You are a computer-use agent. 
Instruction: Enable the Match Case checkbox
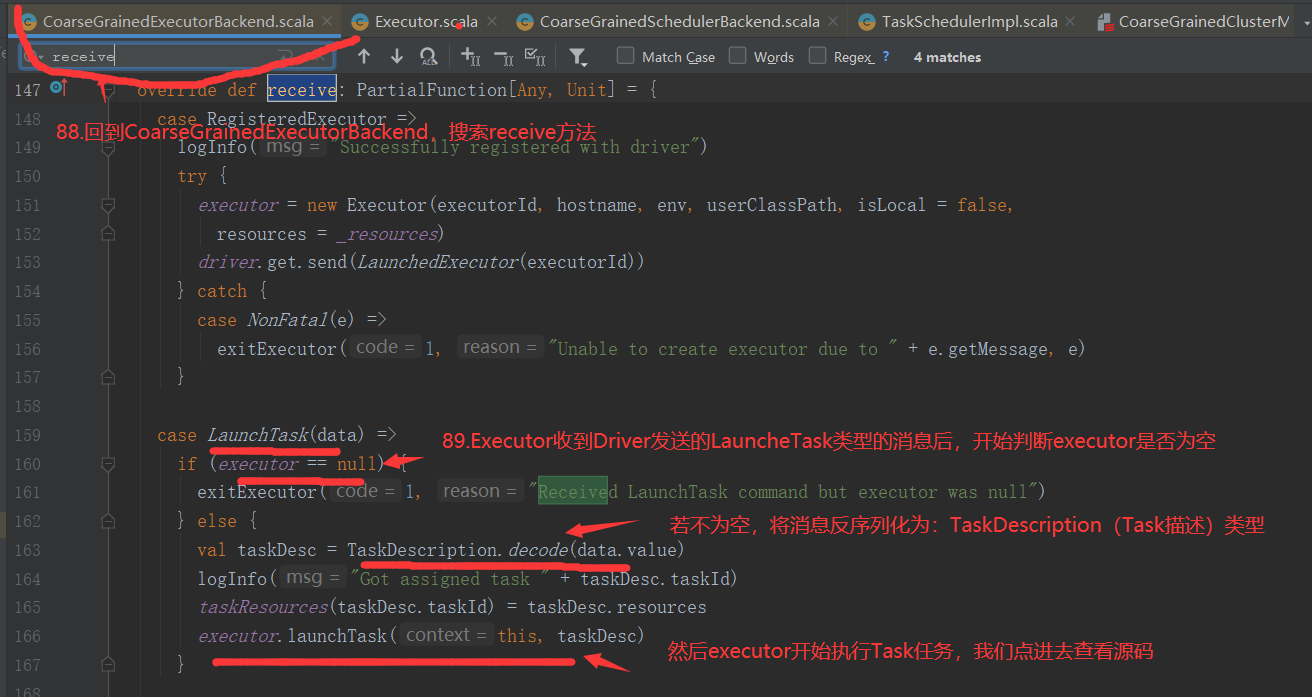(x=626, y=56)
